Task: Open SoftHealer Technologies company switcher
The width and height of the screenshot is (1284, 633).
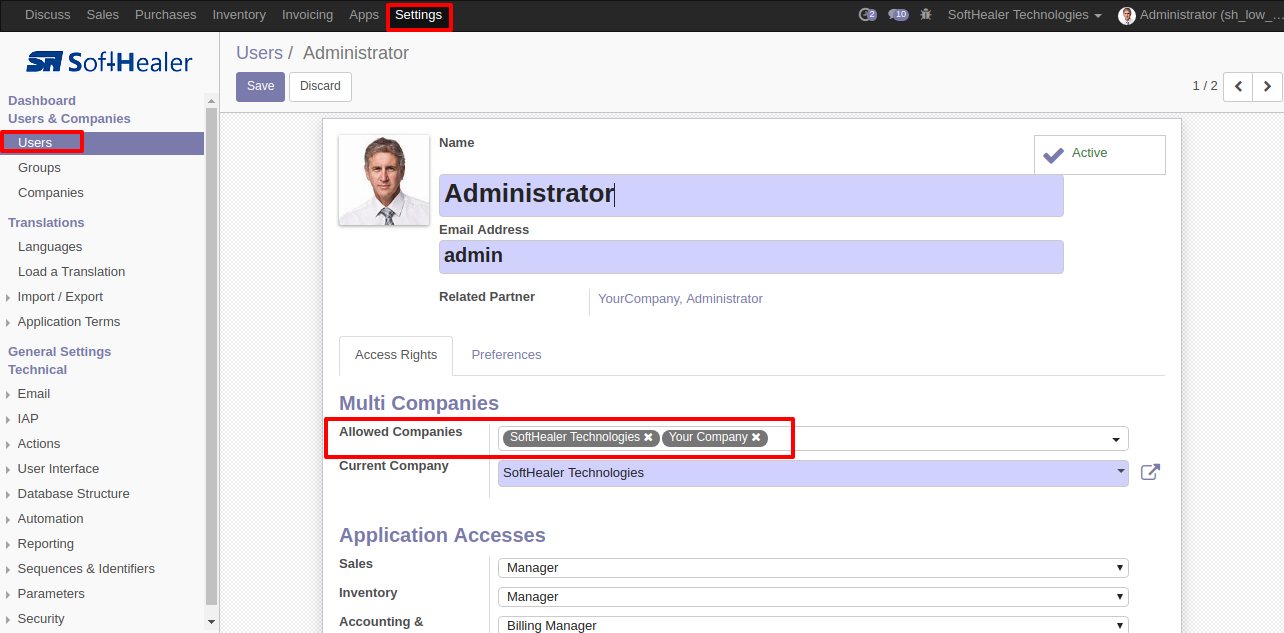Action: 1024,15
